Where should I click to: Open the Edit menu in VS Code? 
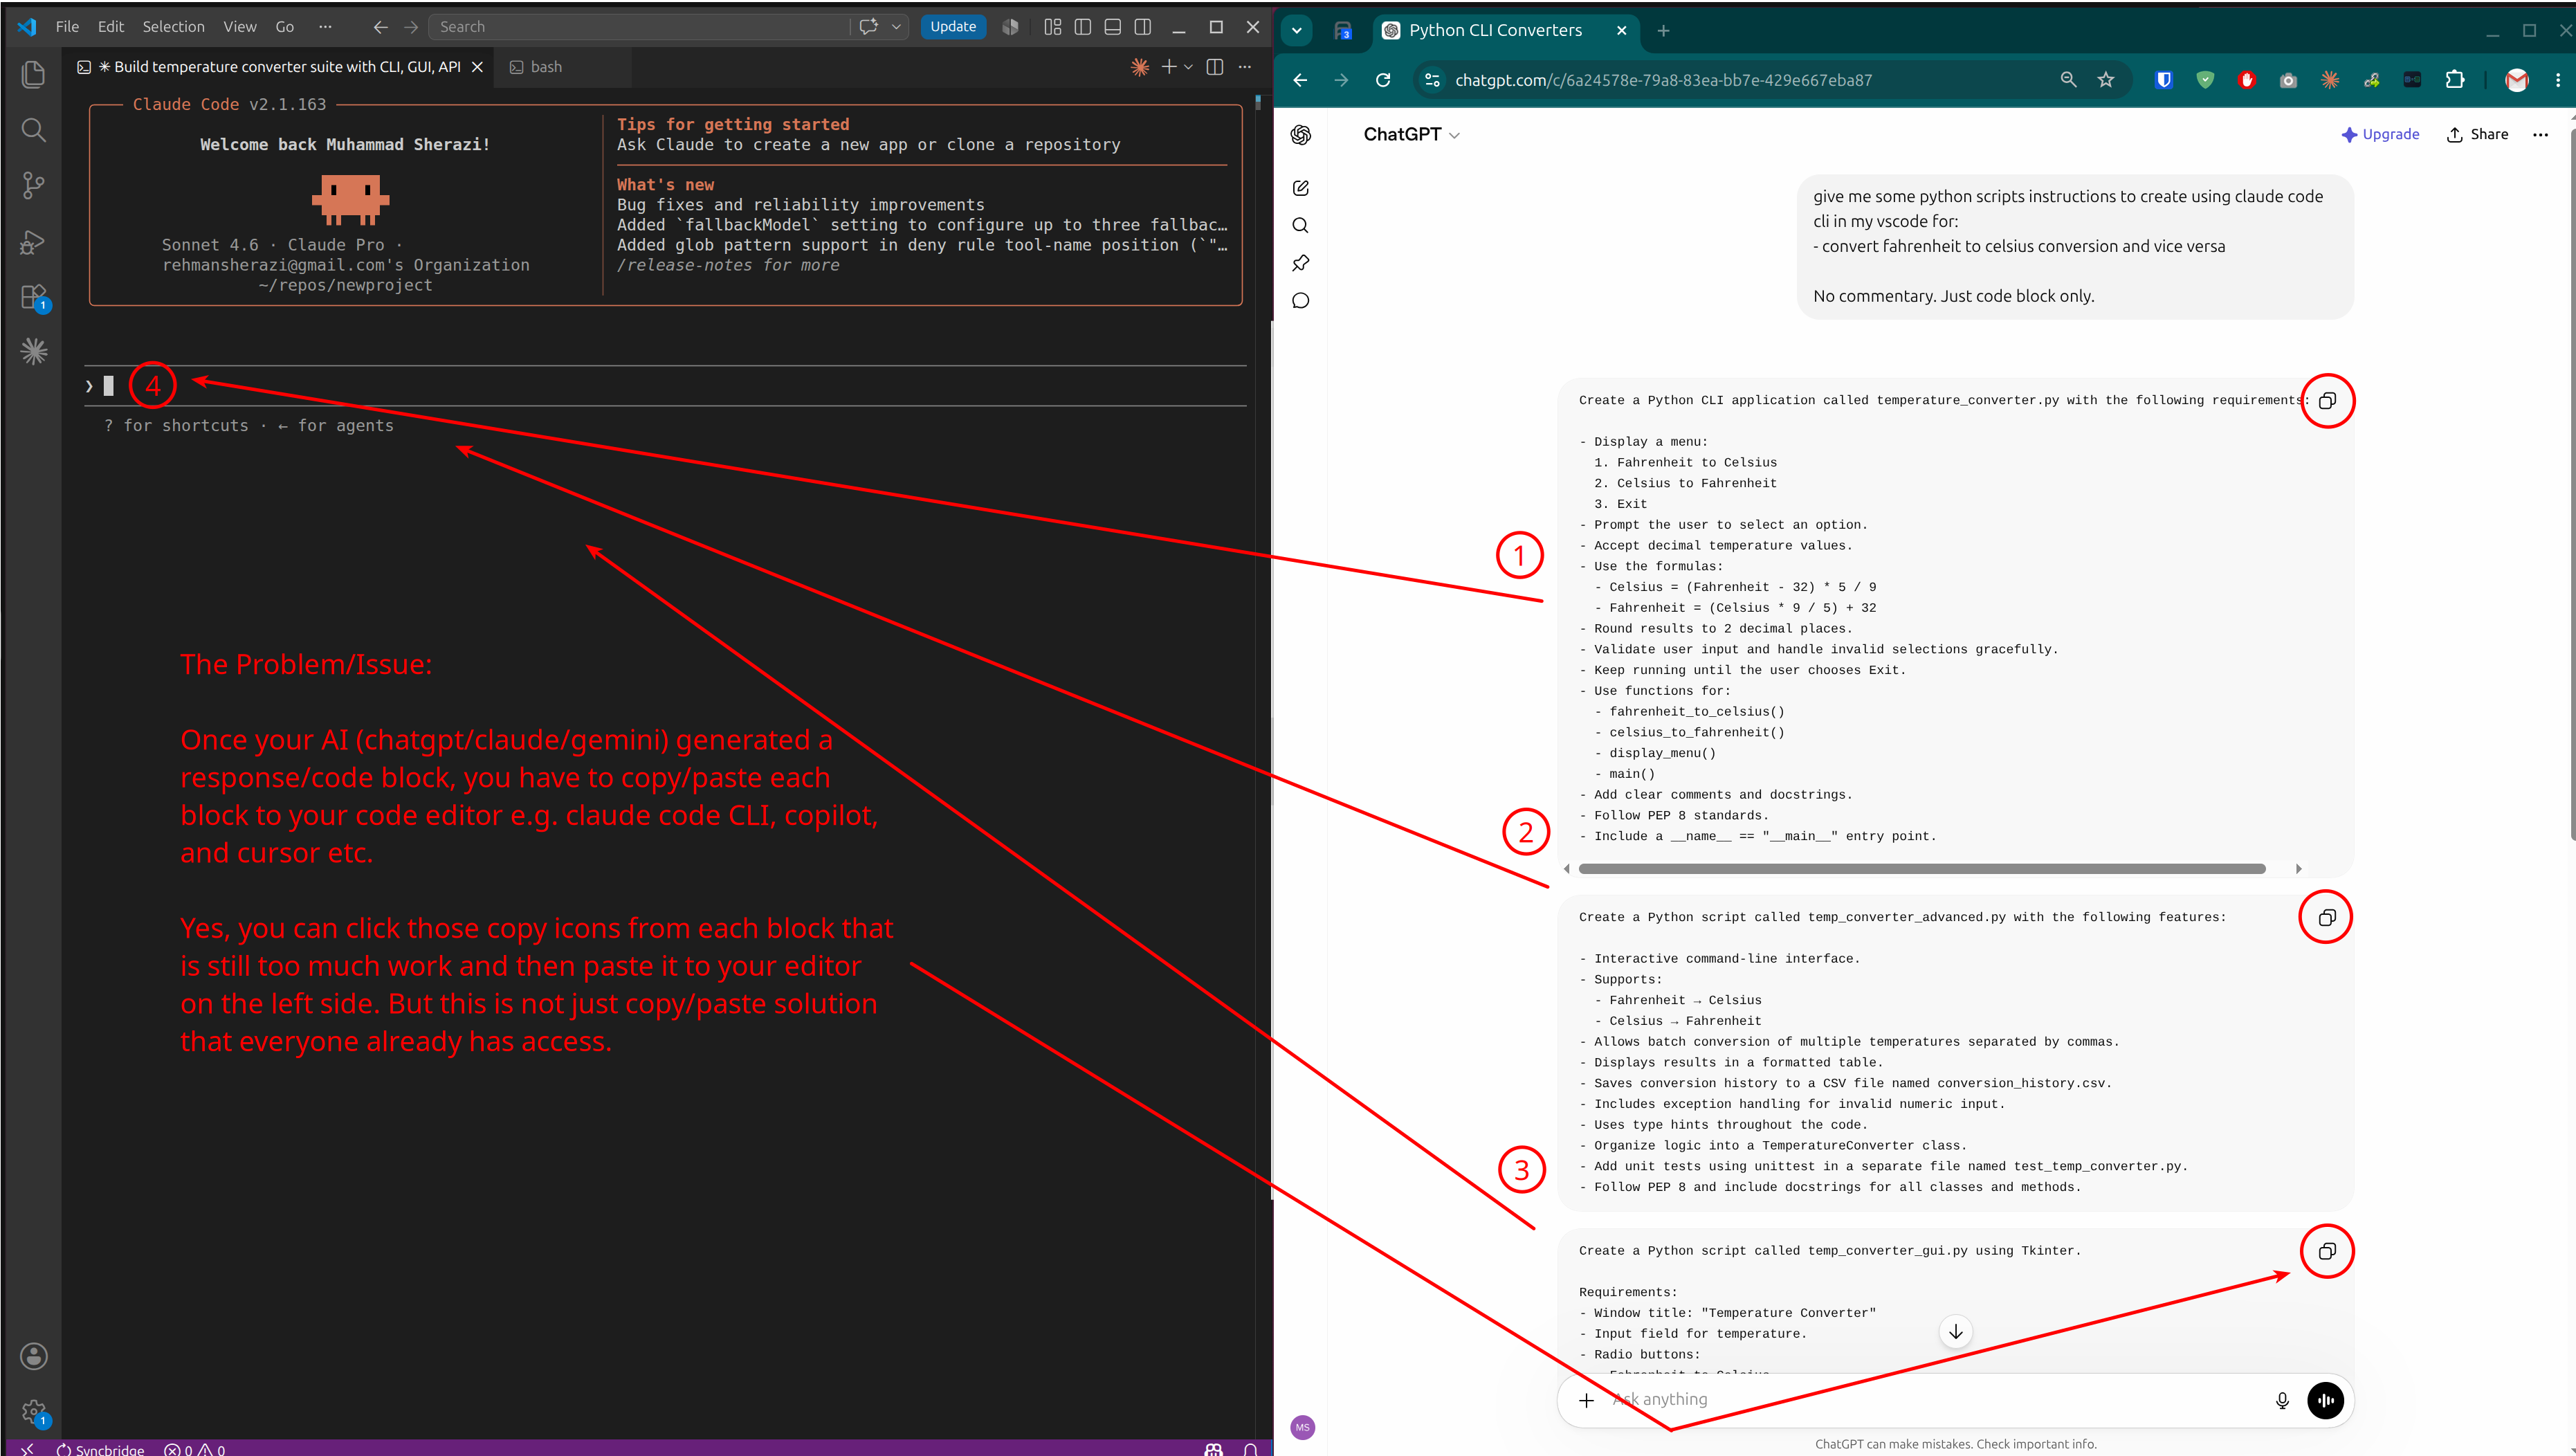(111, 27)
